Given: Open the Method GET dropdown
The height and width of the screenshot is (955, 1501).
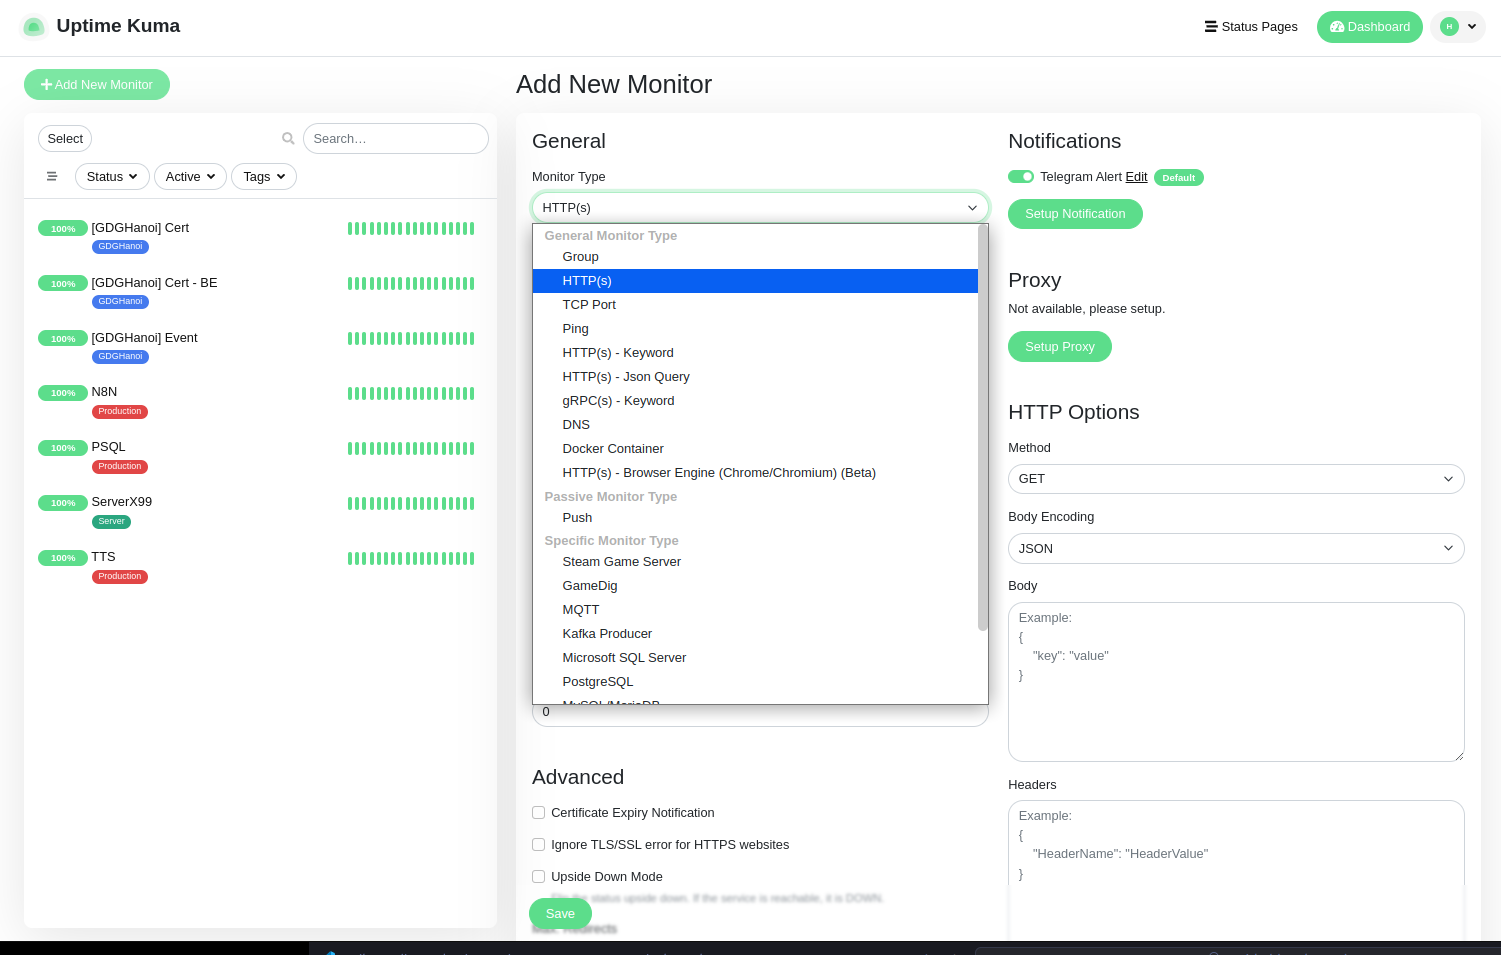Looking at the screenshot, I should 1236,479.
